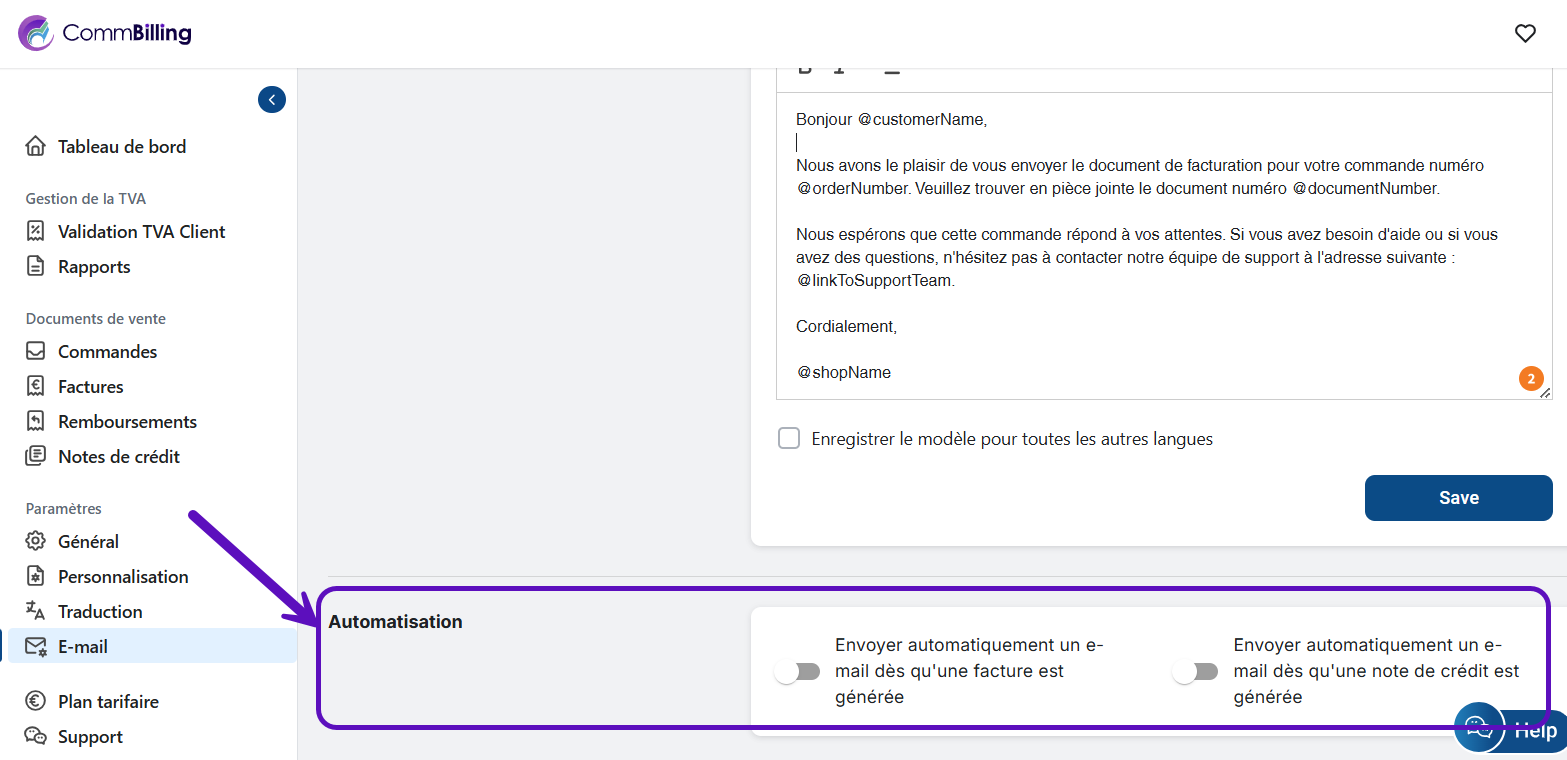Check Enregistrer le modèle pour toutes langues
This screenshot has height=760, width=1567.
(x=789, y=439)
